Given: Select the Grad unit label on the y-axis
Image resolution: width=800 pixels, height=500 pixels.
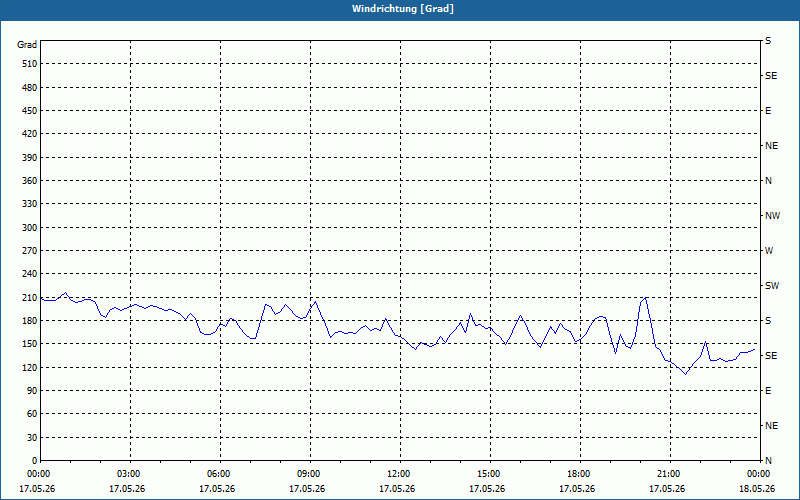Looking at the screenshot, I should pos(27,45).
